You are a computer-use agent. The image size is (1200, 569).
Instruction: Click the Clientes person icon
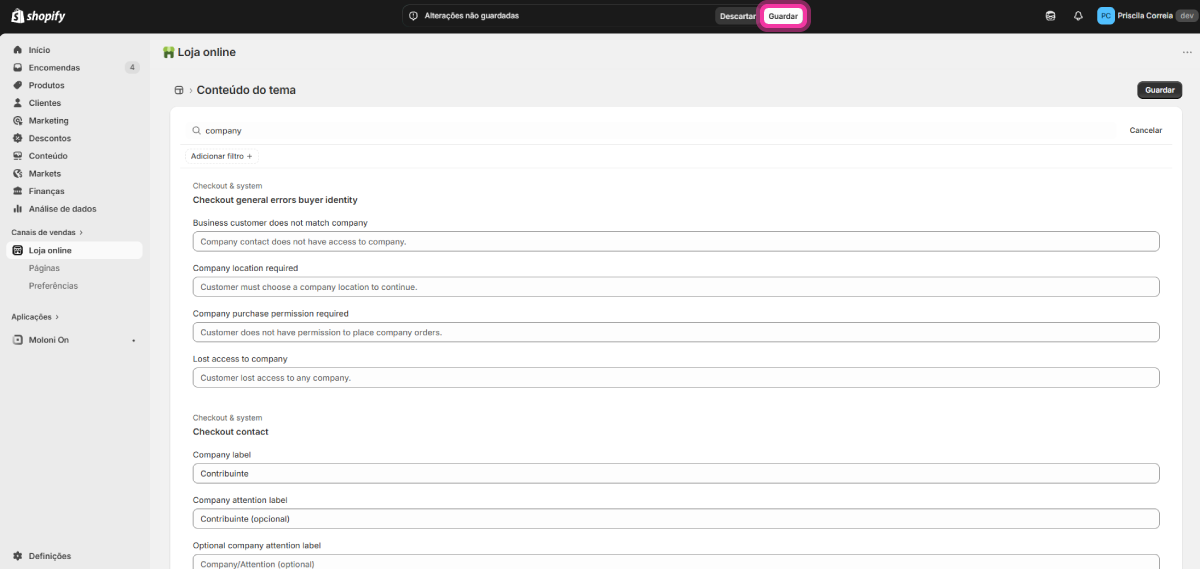[18, 103]
